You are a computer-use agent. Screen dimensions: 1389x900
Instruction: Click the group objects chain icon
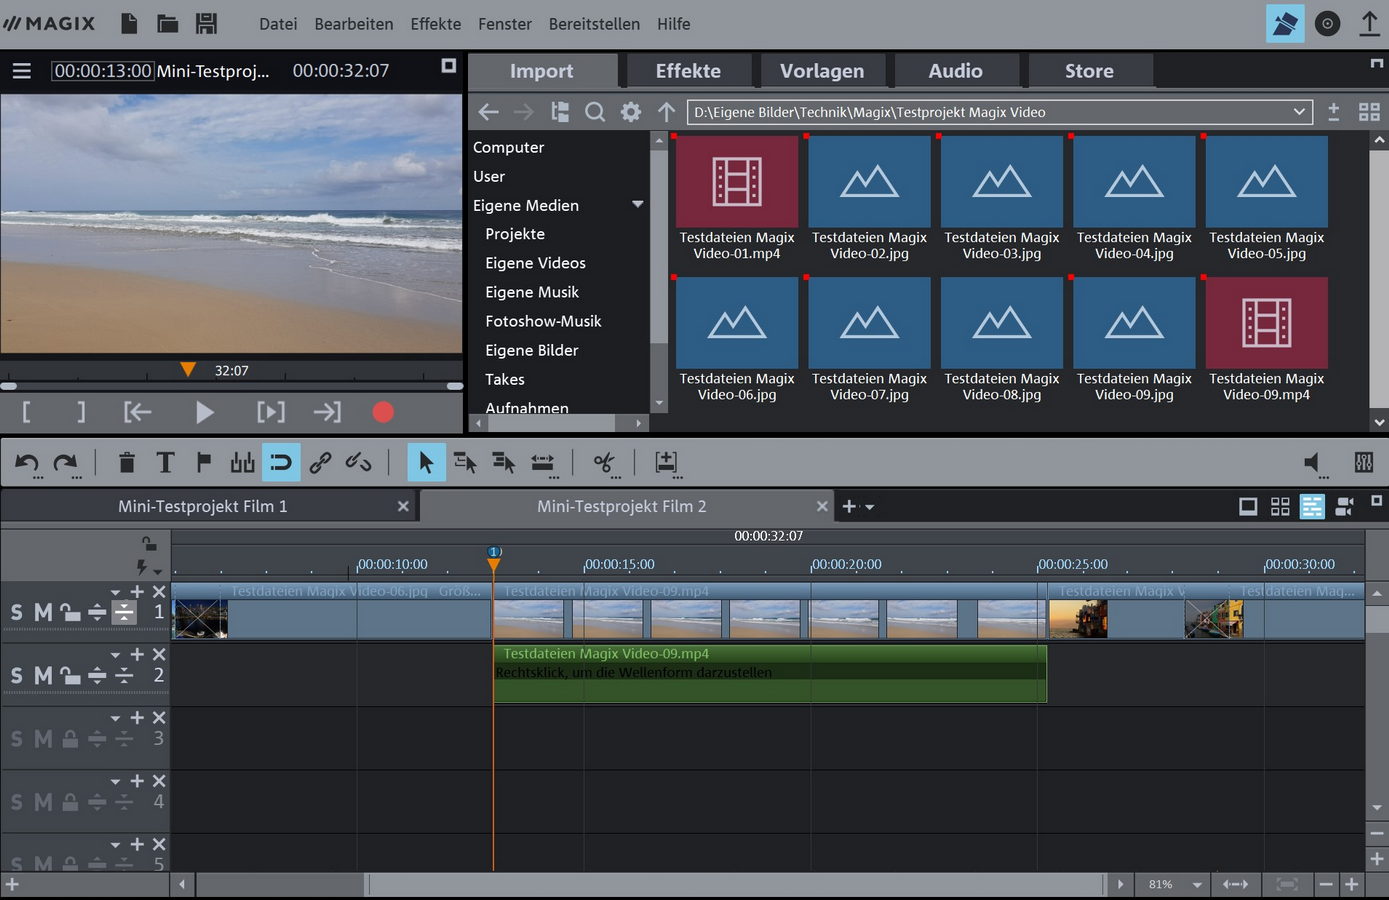[320, 462]
